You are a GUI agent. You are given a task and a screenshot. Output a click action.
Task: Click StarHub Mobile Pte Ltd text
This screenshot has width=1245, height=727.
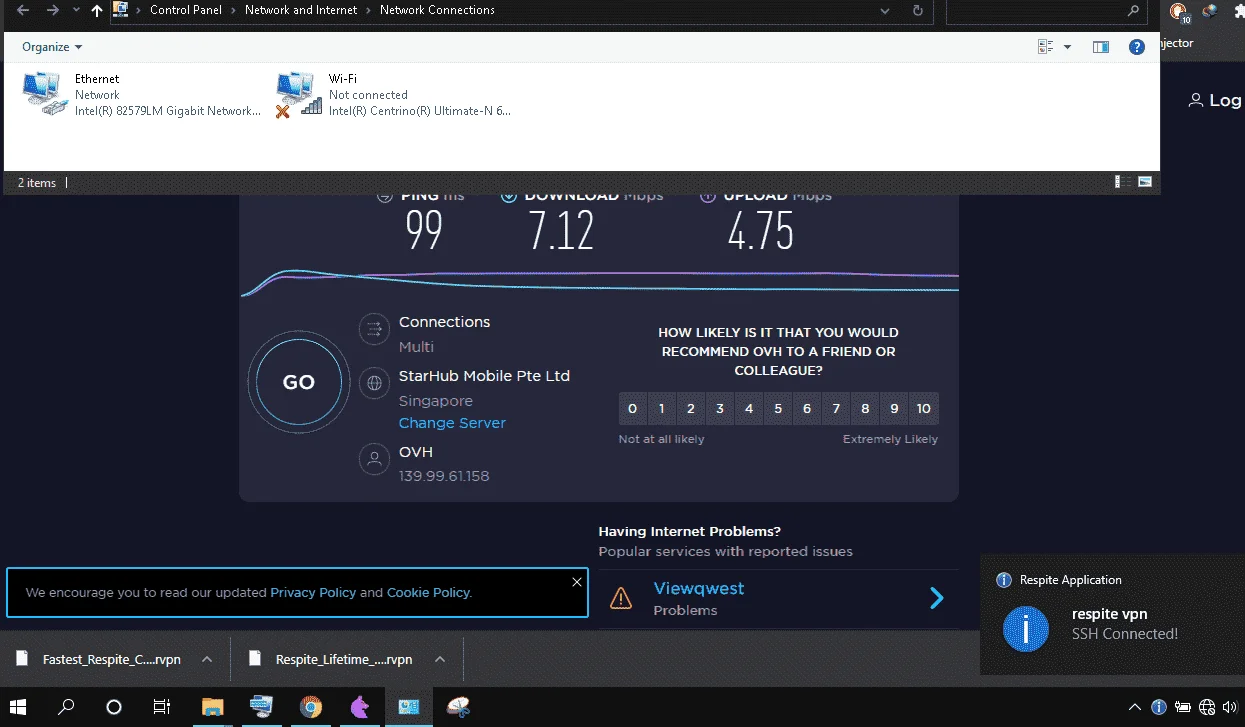click(484, 376)
